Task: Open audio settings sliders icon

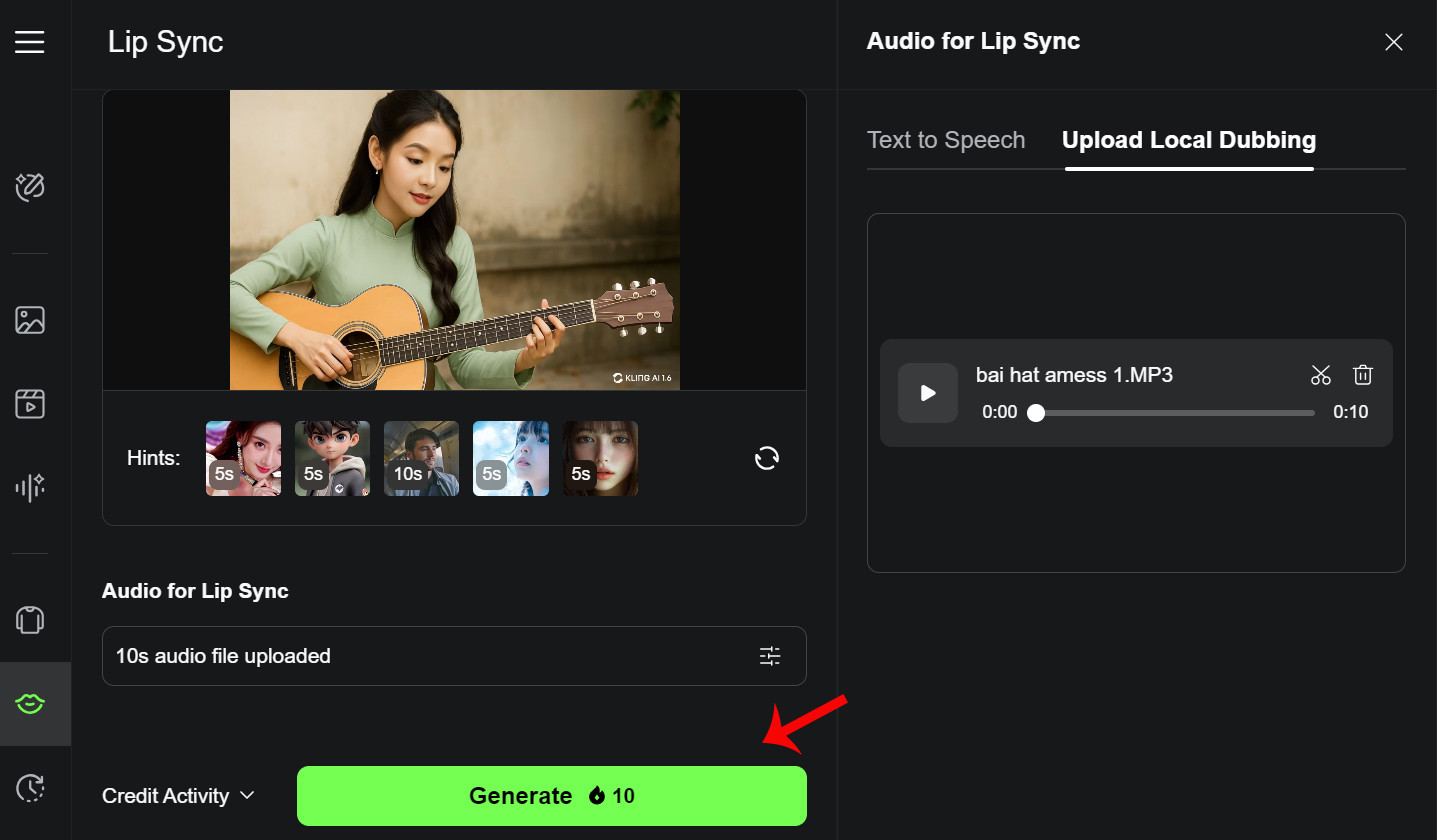Action: point(769,656)
